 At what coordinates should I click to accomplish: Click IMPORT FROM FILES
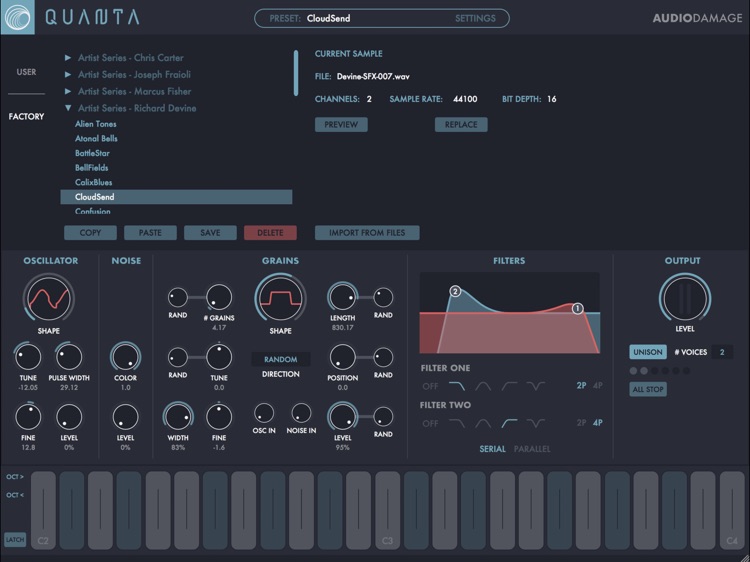[367, 232]
